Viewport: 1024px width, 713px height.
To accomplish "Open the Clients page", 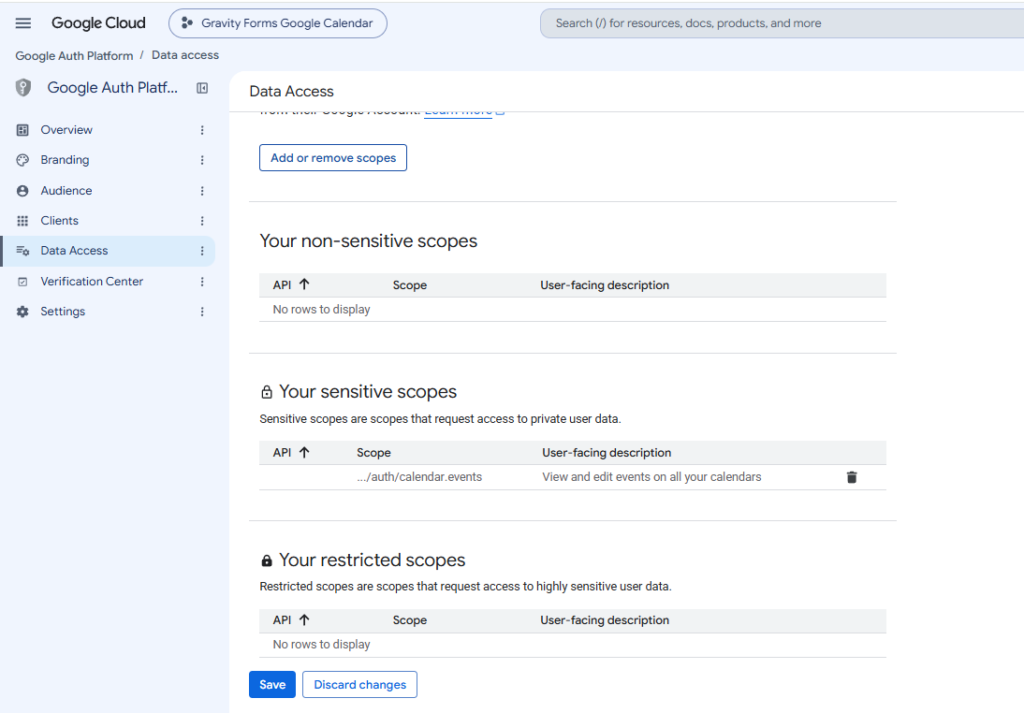I will (x=59, y=221).
